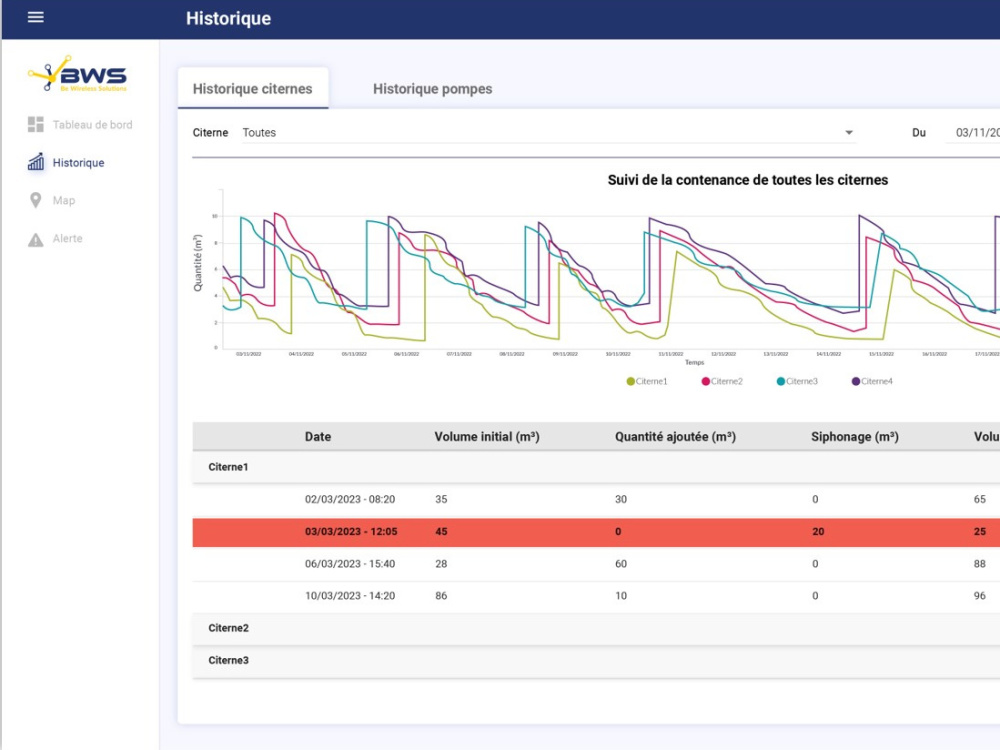Click the BWS logo
The image size is (1000, 750).
coord(78,74)
